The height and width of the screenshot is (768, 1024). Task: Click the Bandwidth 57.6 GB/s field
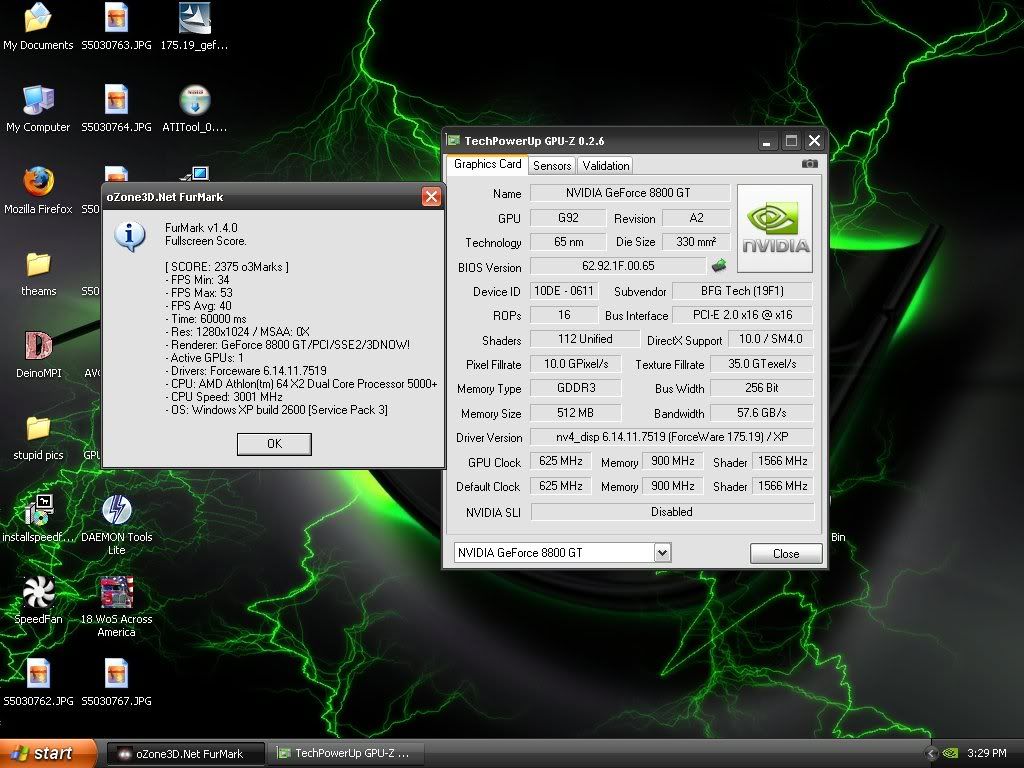(761, 413)
